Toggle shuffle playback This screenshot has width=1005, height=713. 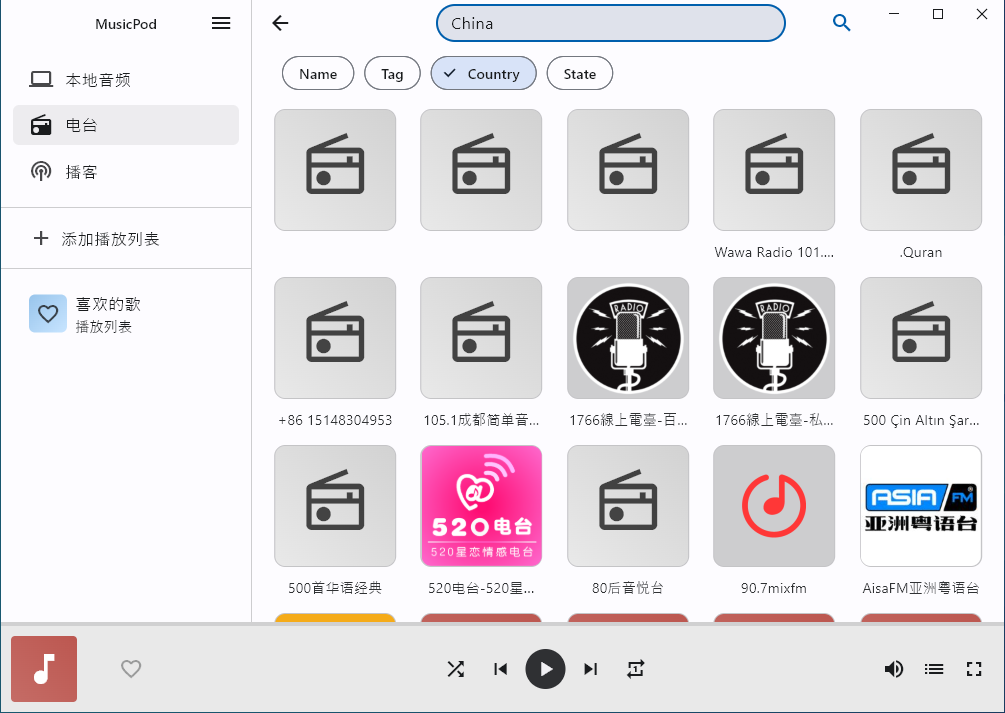click(455, 669)
